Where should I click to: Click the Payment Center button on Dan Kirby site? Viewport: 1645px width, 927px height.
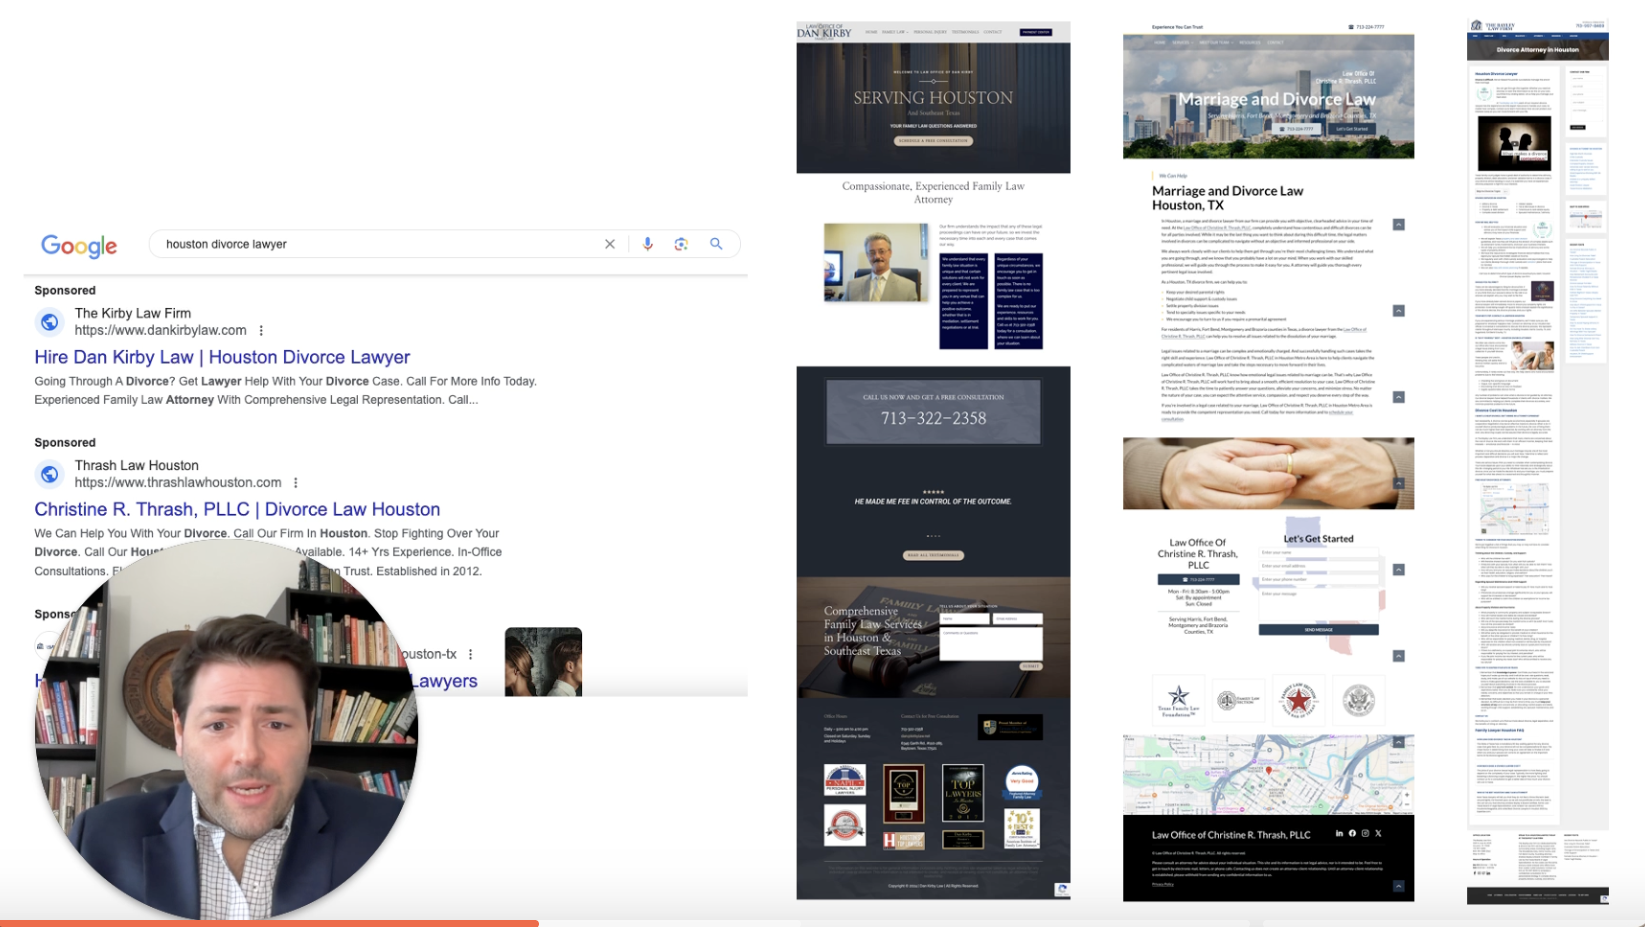coord(1035,32)
